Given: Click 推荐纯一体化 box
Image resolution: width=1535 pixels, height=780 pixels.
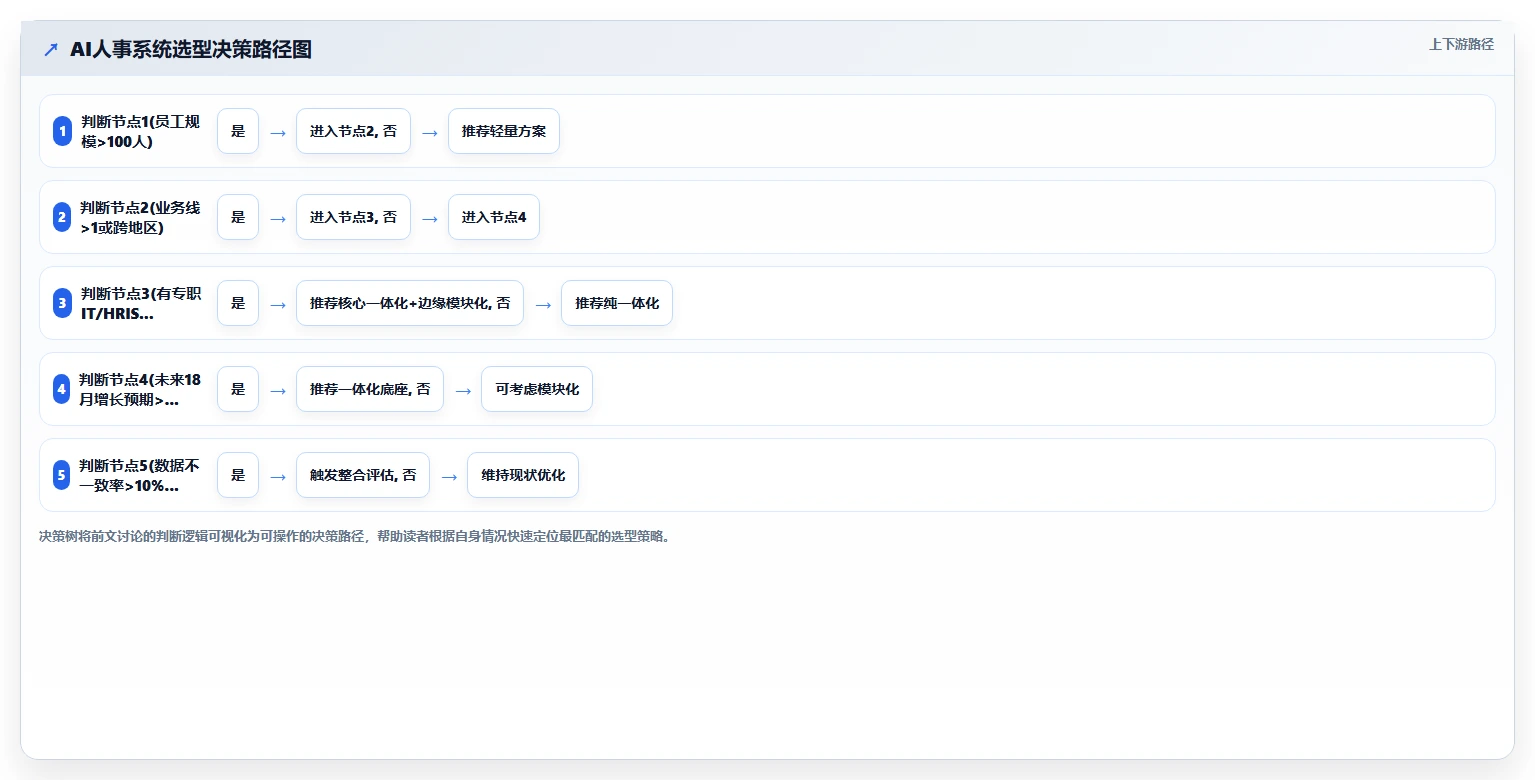Looking at the screenshot, I should point(617,303).
